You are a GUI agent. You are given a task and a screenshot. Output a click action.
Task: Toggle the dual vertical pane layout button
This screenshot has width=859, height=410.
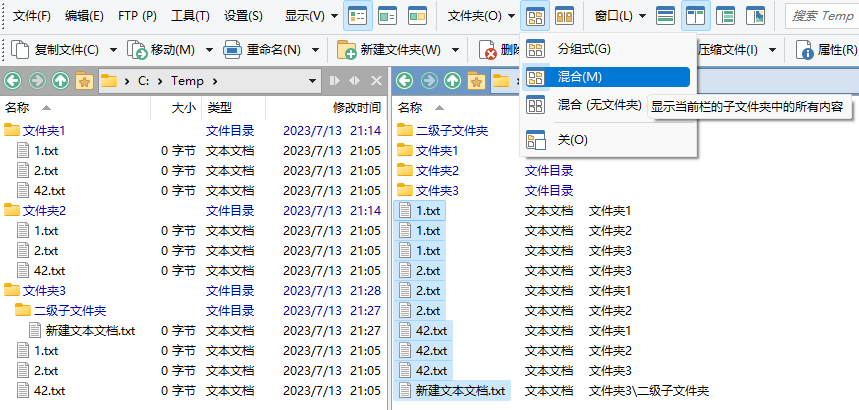pyautogui.click(x=697, y=16)
